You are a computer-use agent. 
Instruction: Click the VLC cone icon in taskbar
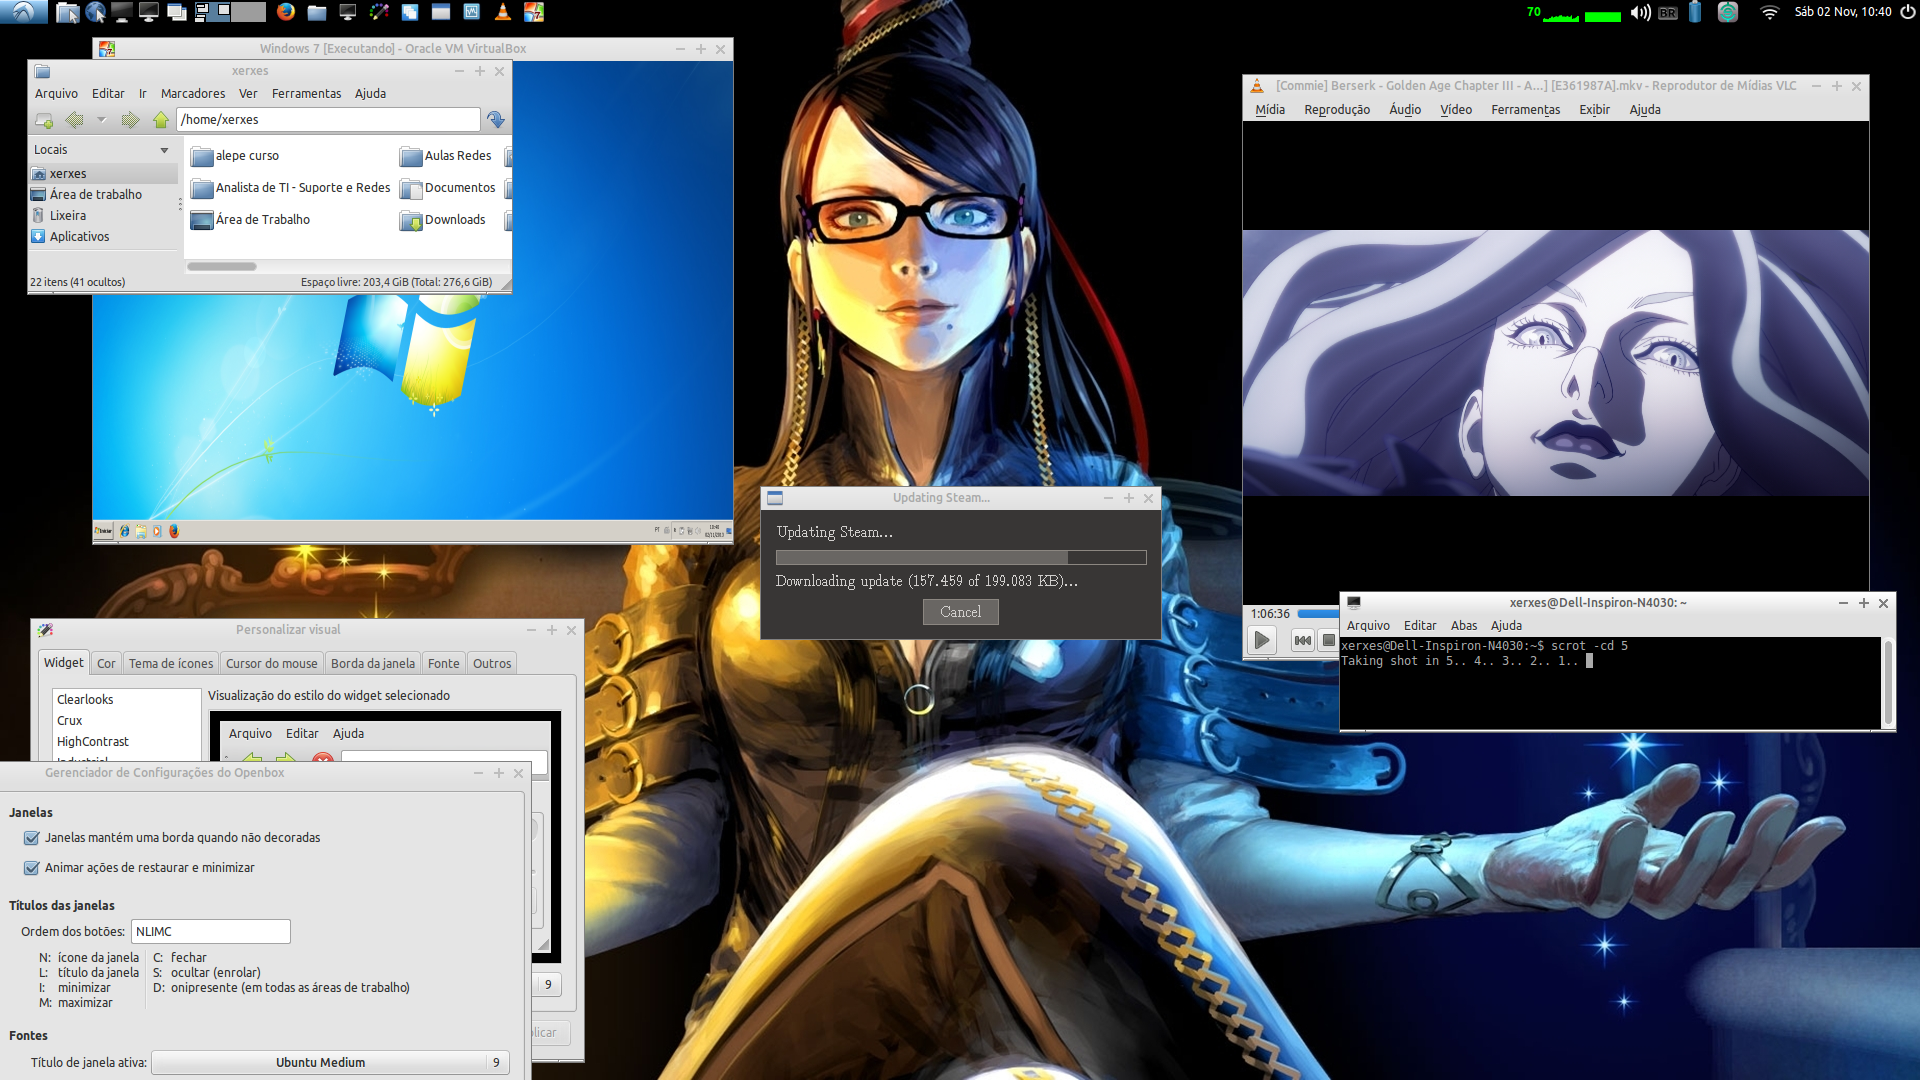pos(503,12)
